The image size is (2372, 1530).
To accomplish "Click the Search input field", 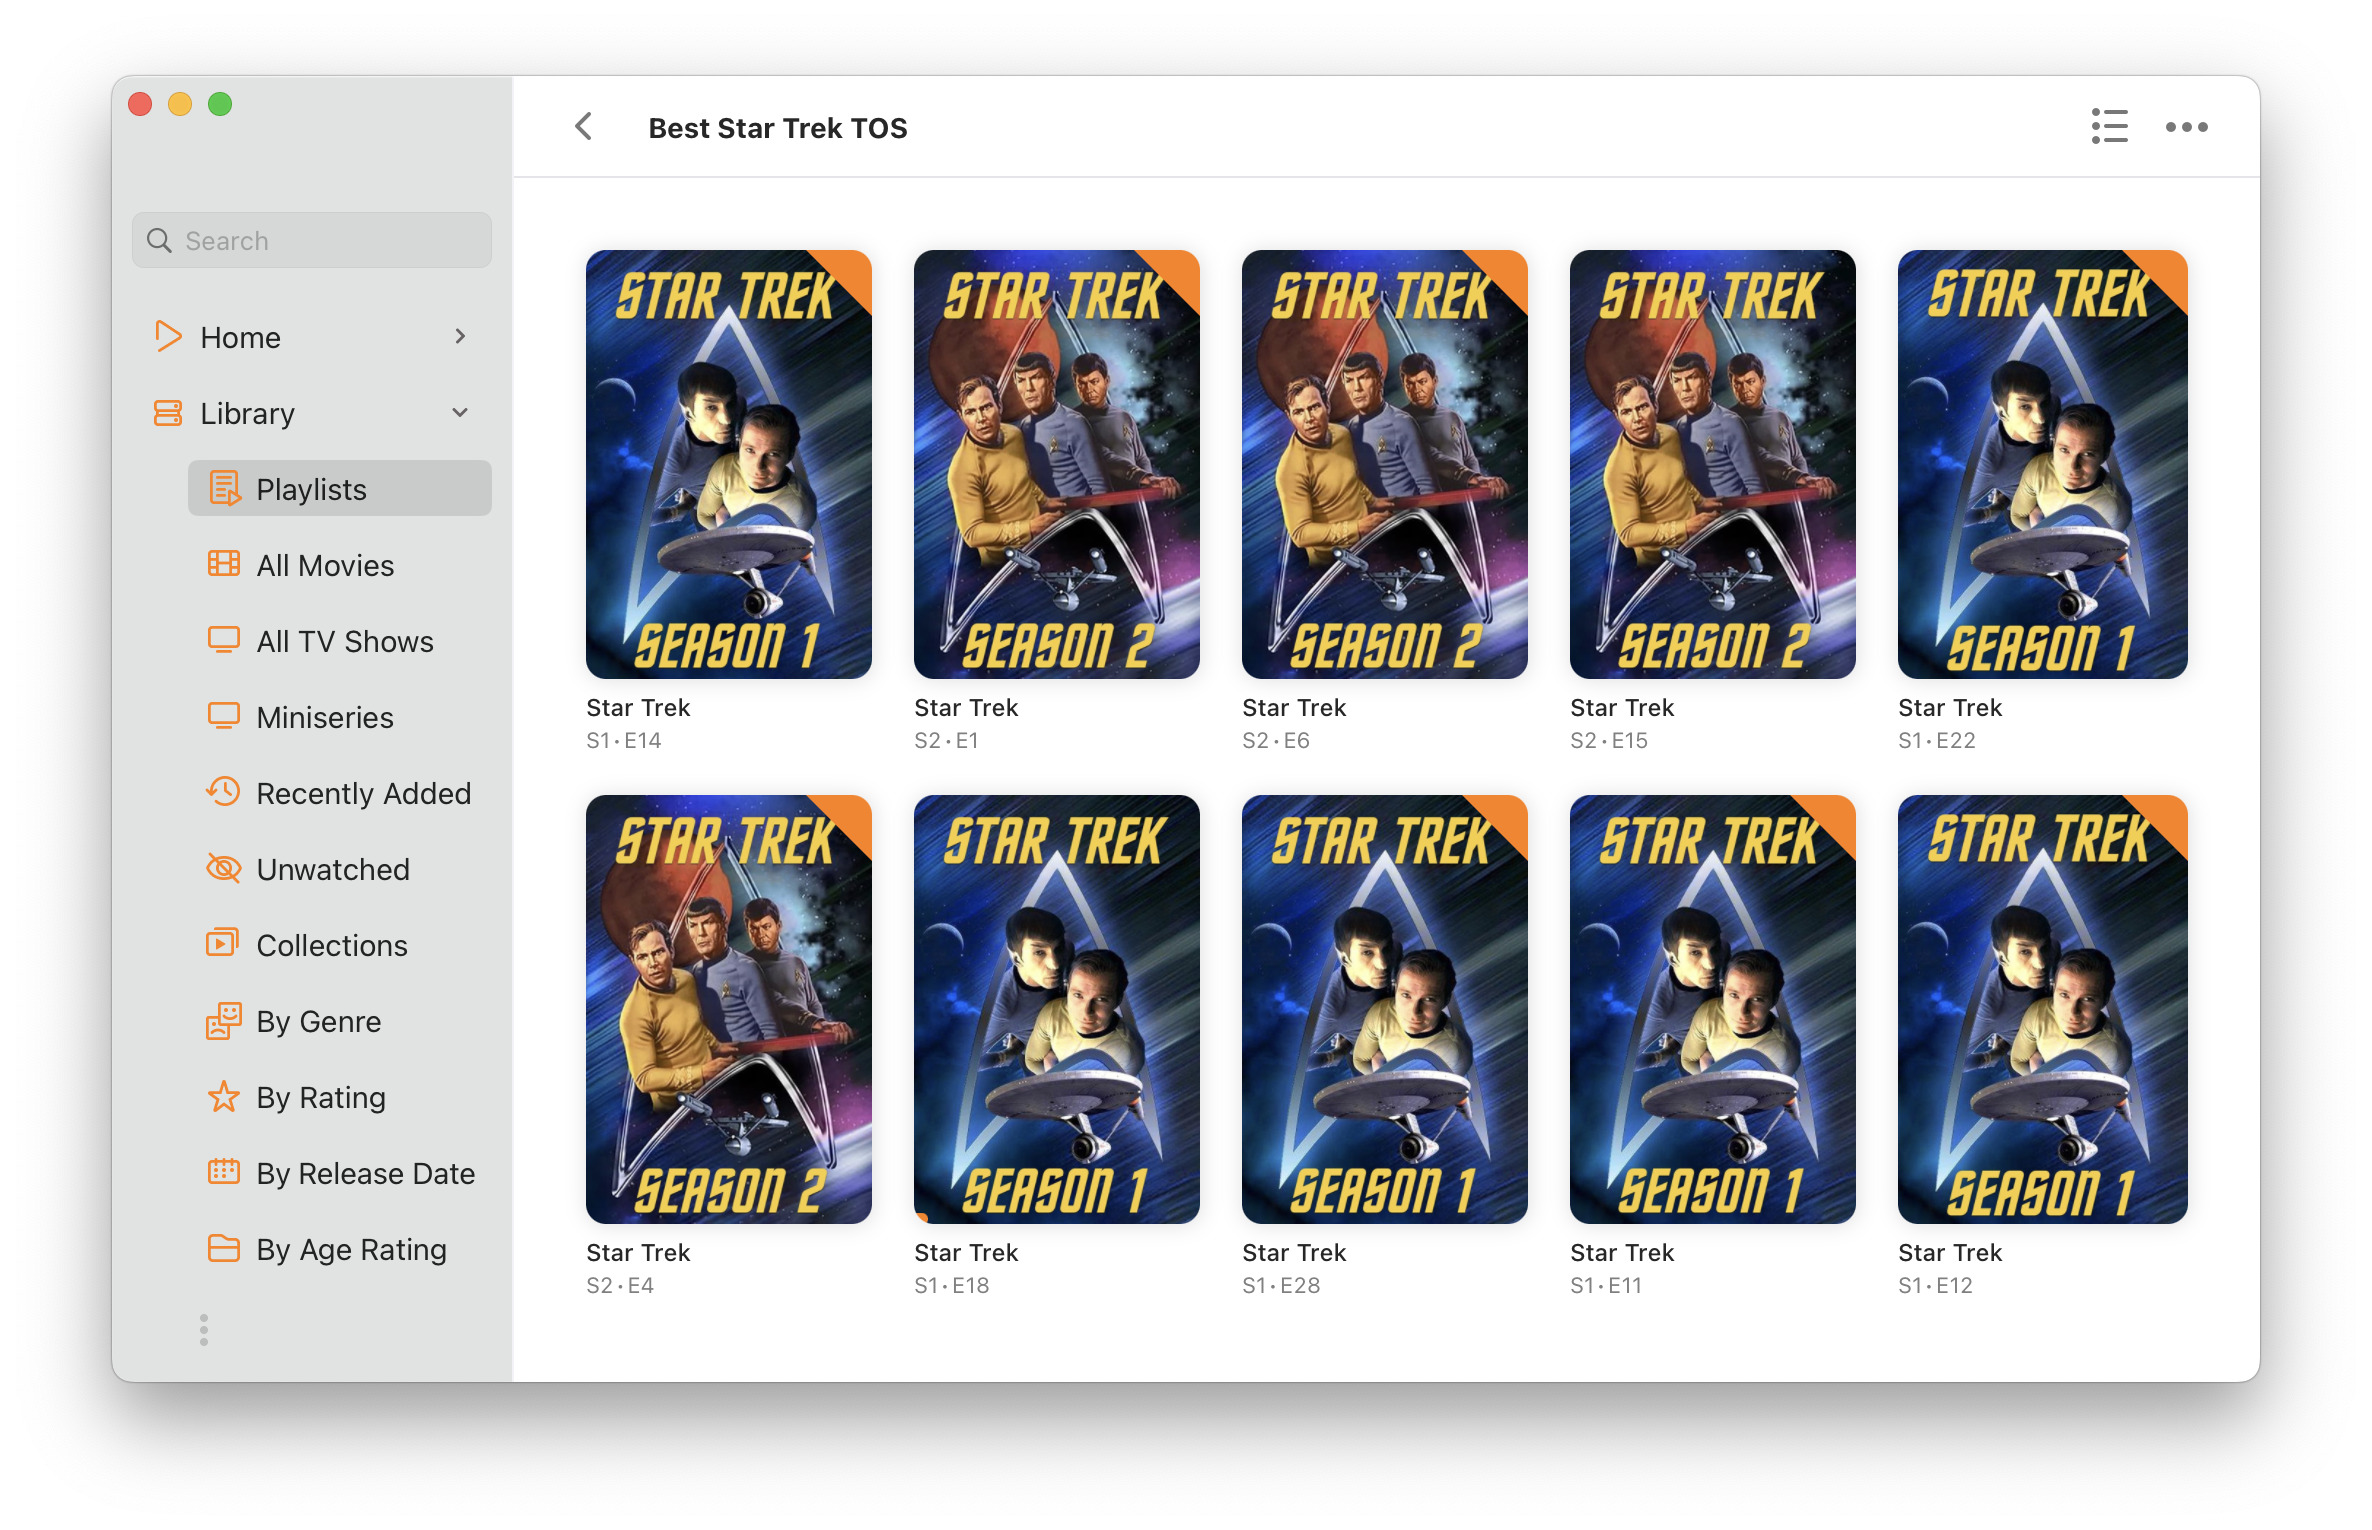I will point(312,241).
